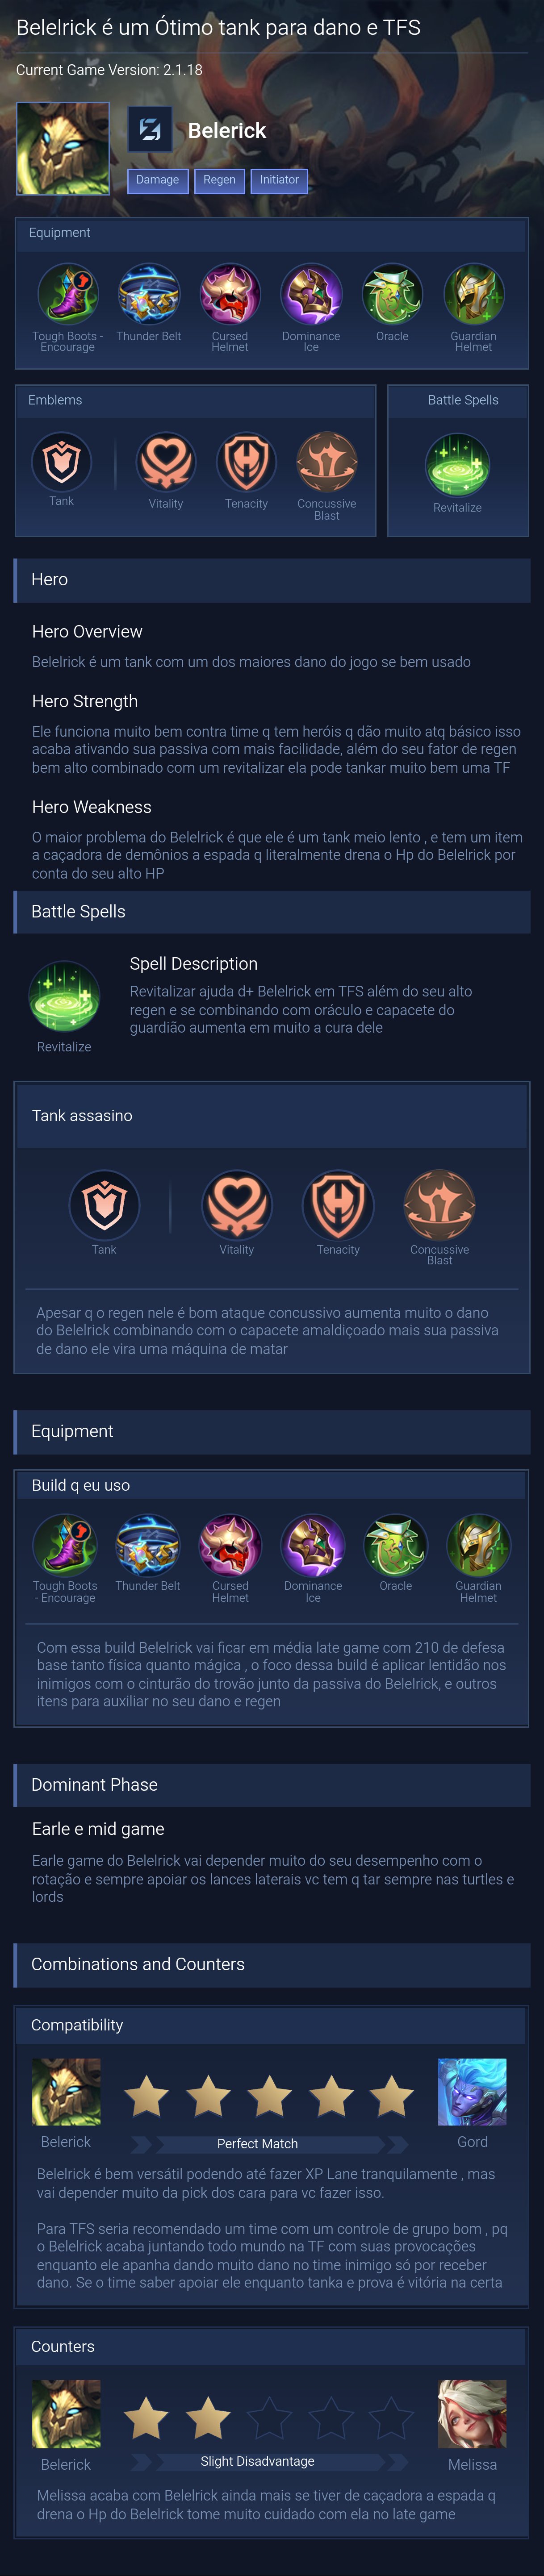Open the Guardian Helmet equipment icon
The height and width of the screenshot is (2576, 544).
[x=474, y=294]
